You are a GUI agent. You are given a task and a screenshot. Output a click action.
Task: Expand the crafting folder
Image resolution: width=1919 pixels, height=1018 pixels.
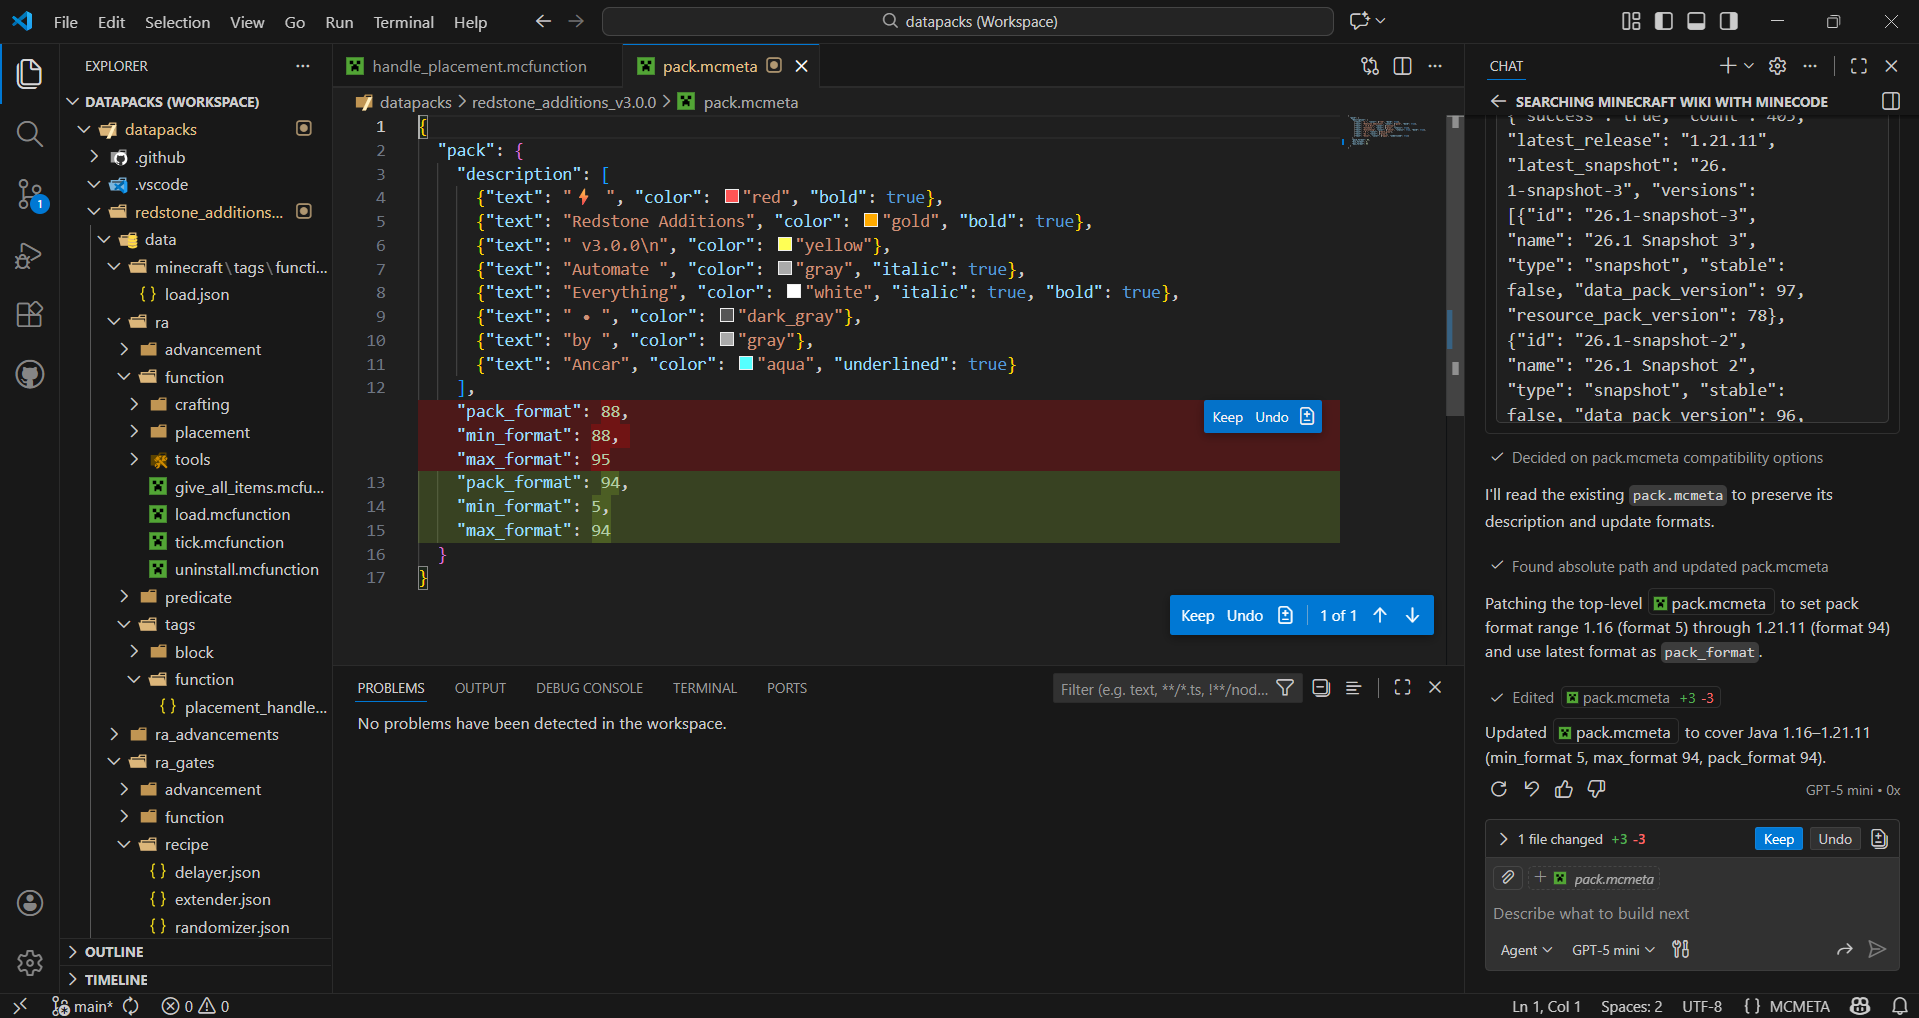134,404
